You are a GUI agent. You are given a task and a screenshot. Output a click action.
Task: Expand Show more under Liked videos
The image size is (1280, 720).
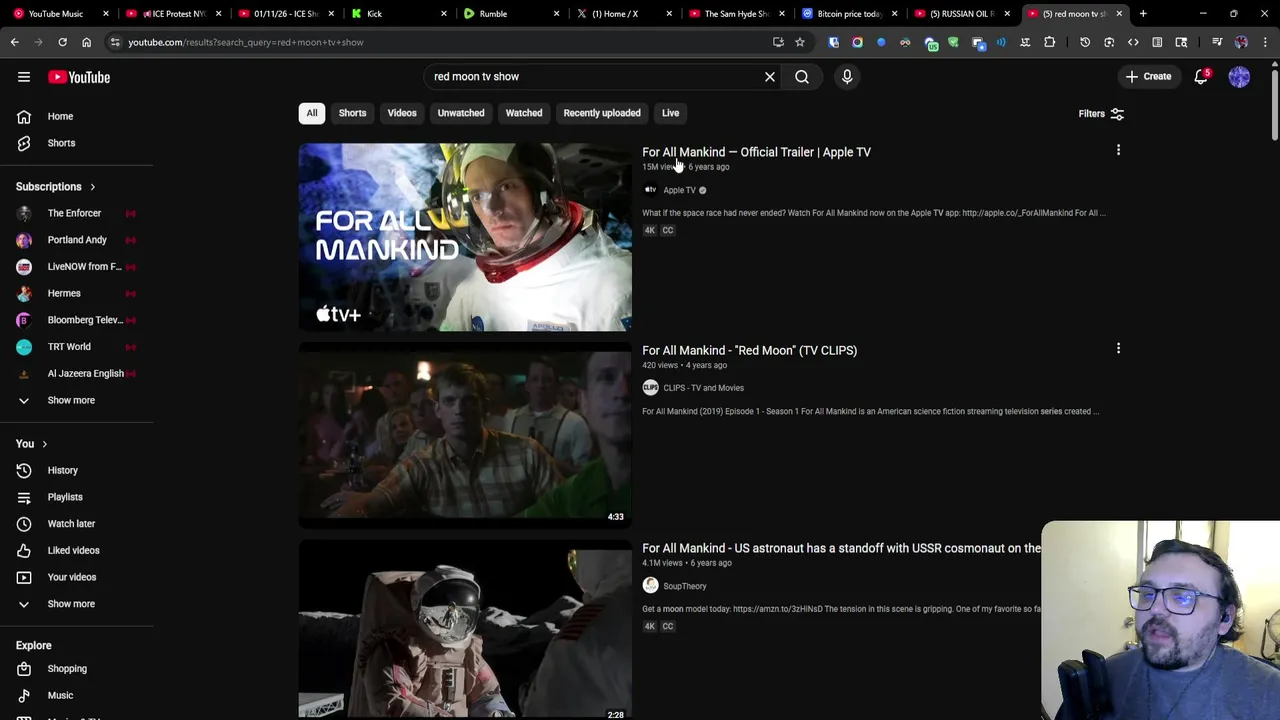(71, 604)
